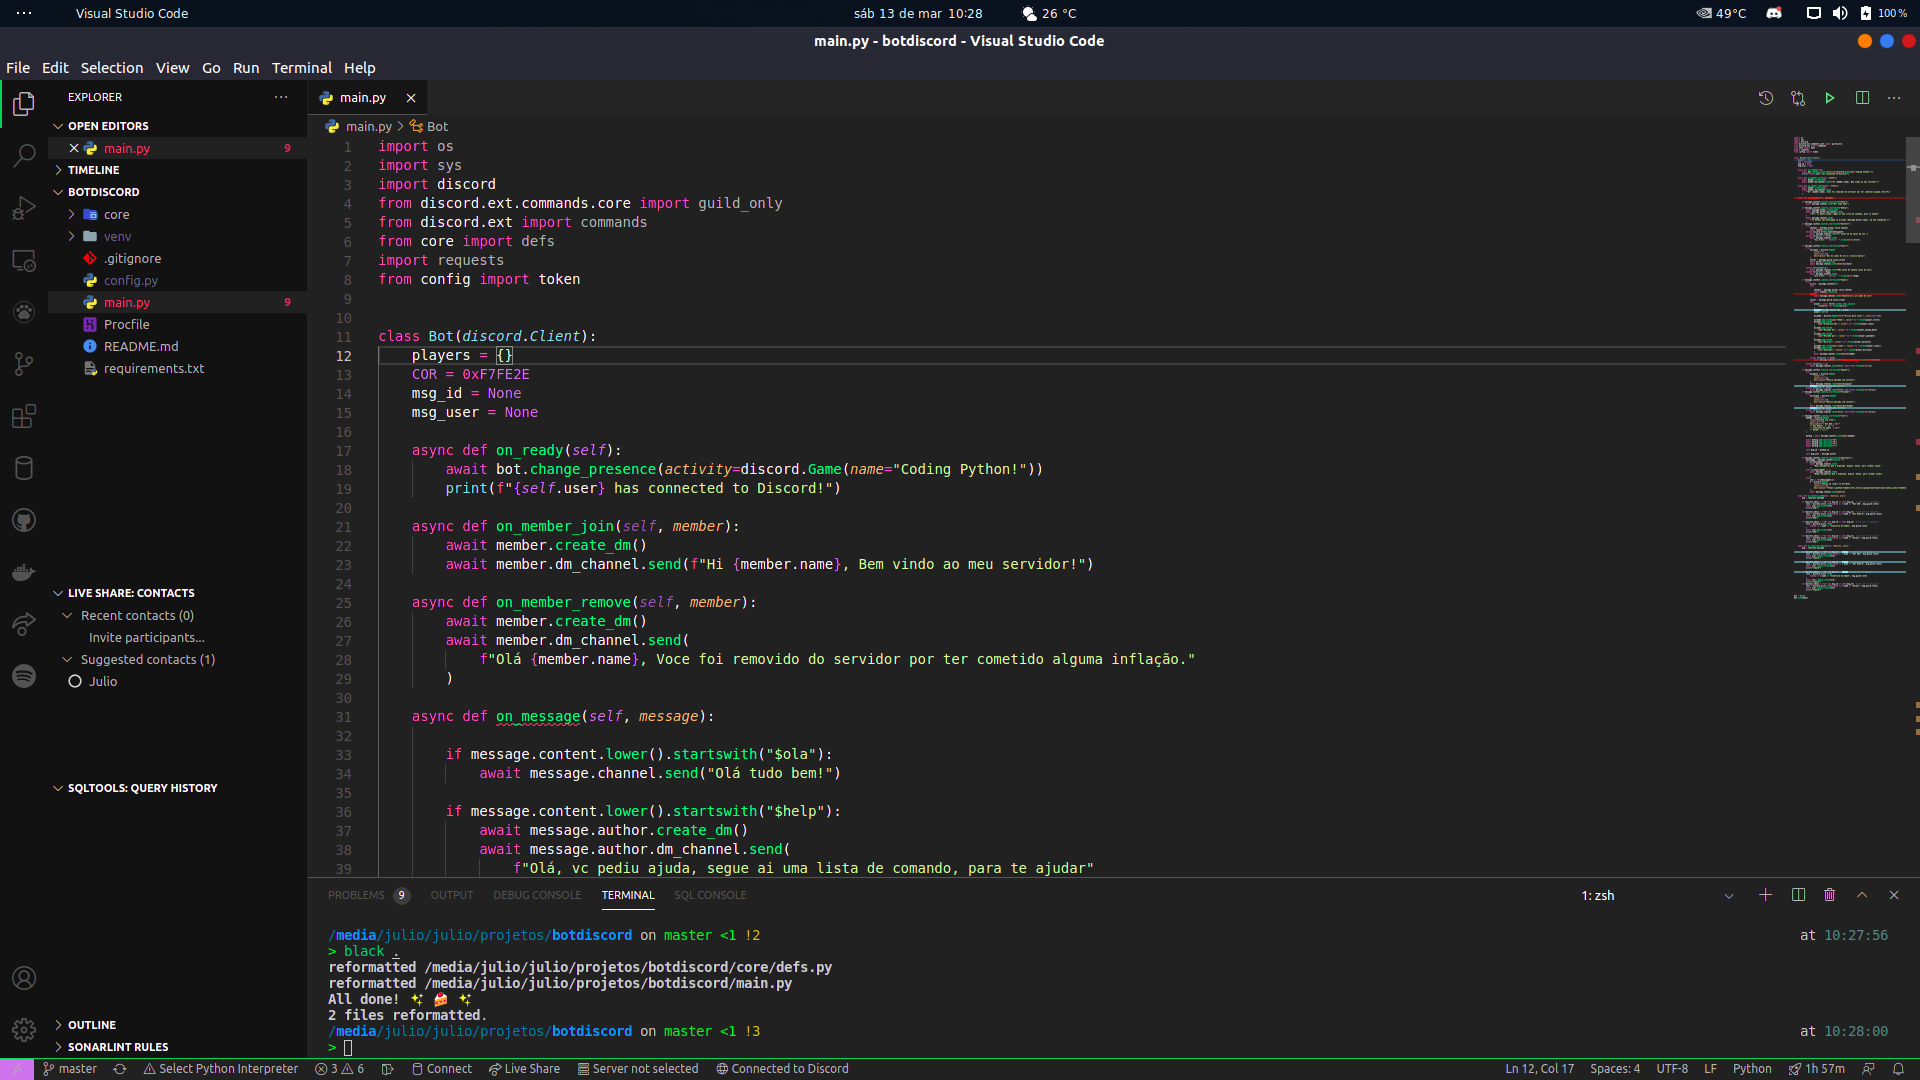Collapse Live Share Contacts section
The height and width of the screenshot is (1080, 1920).
point(178,593)
